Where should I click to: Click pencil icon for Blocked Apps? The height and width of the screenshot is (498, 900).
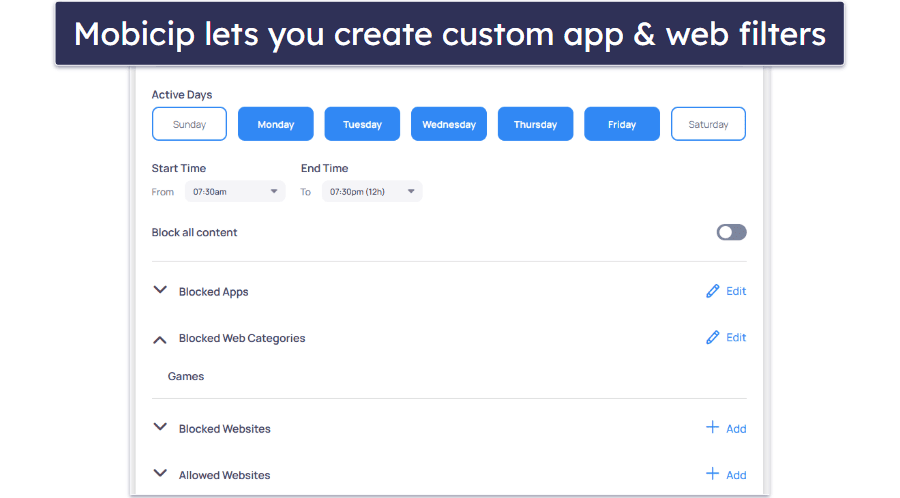click(712, 291)
